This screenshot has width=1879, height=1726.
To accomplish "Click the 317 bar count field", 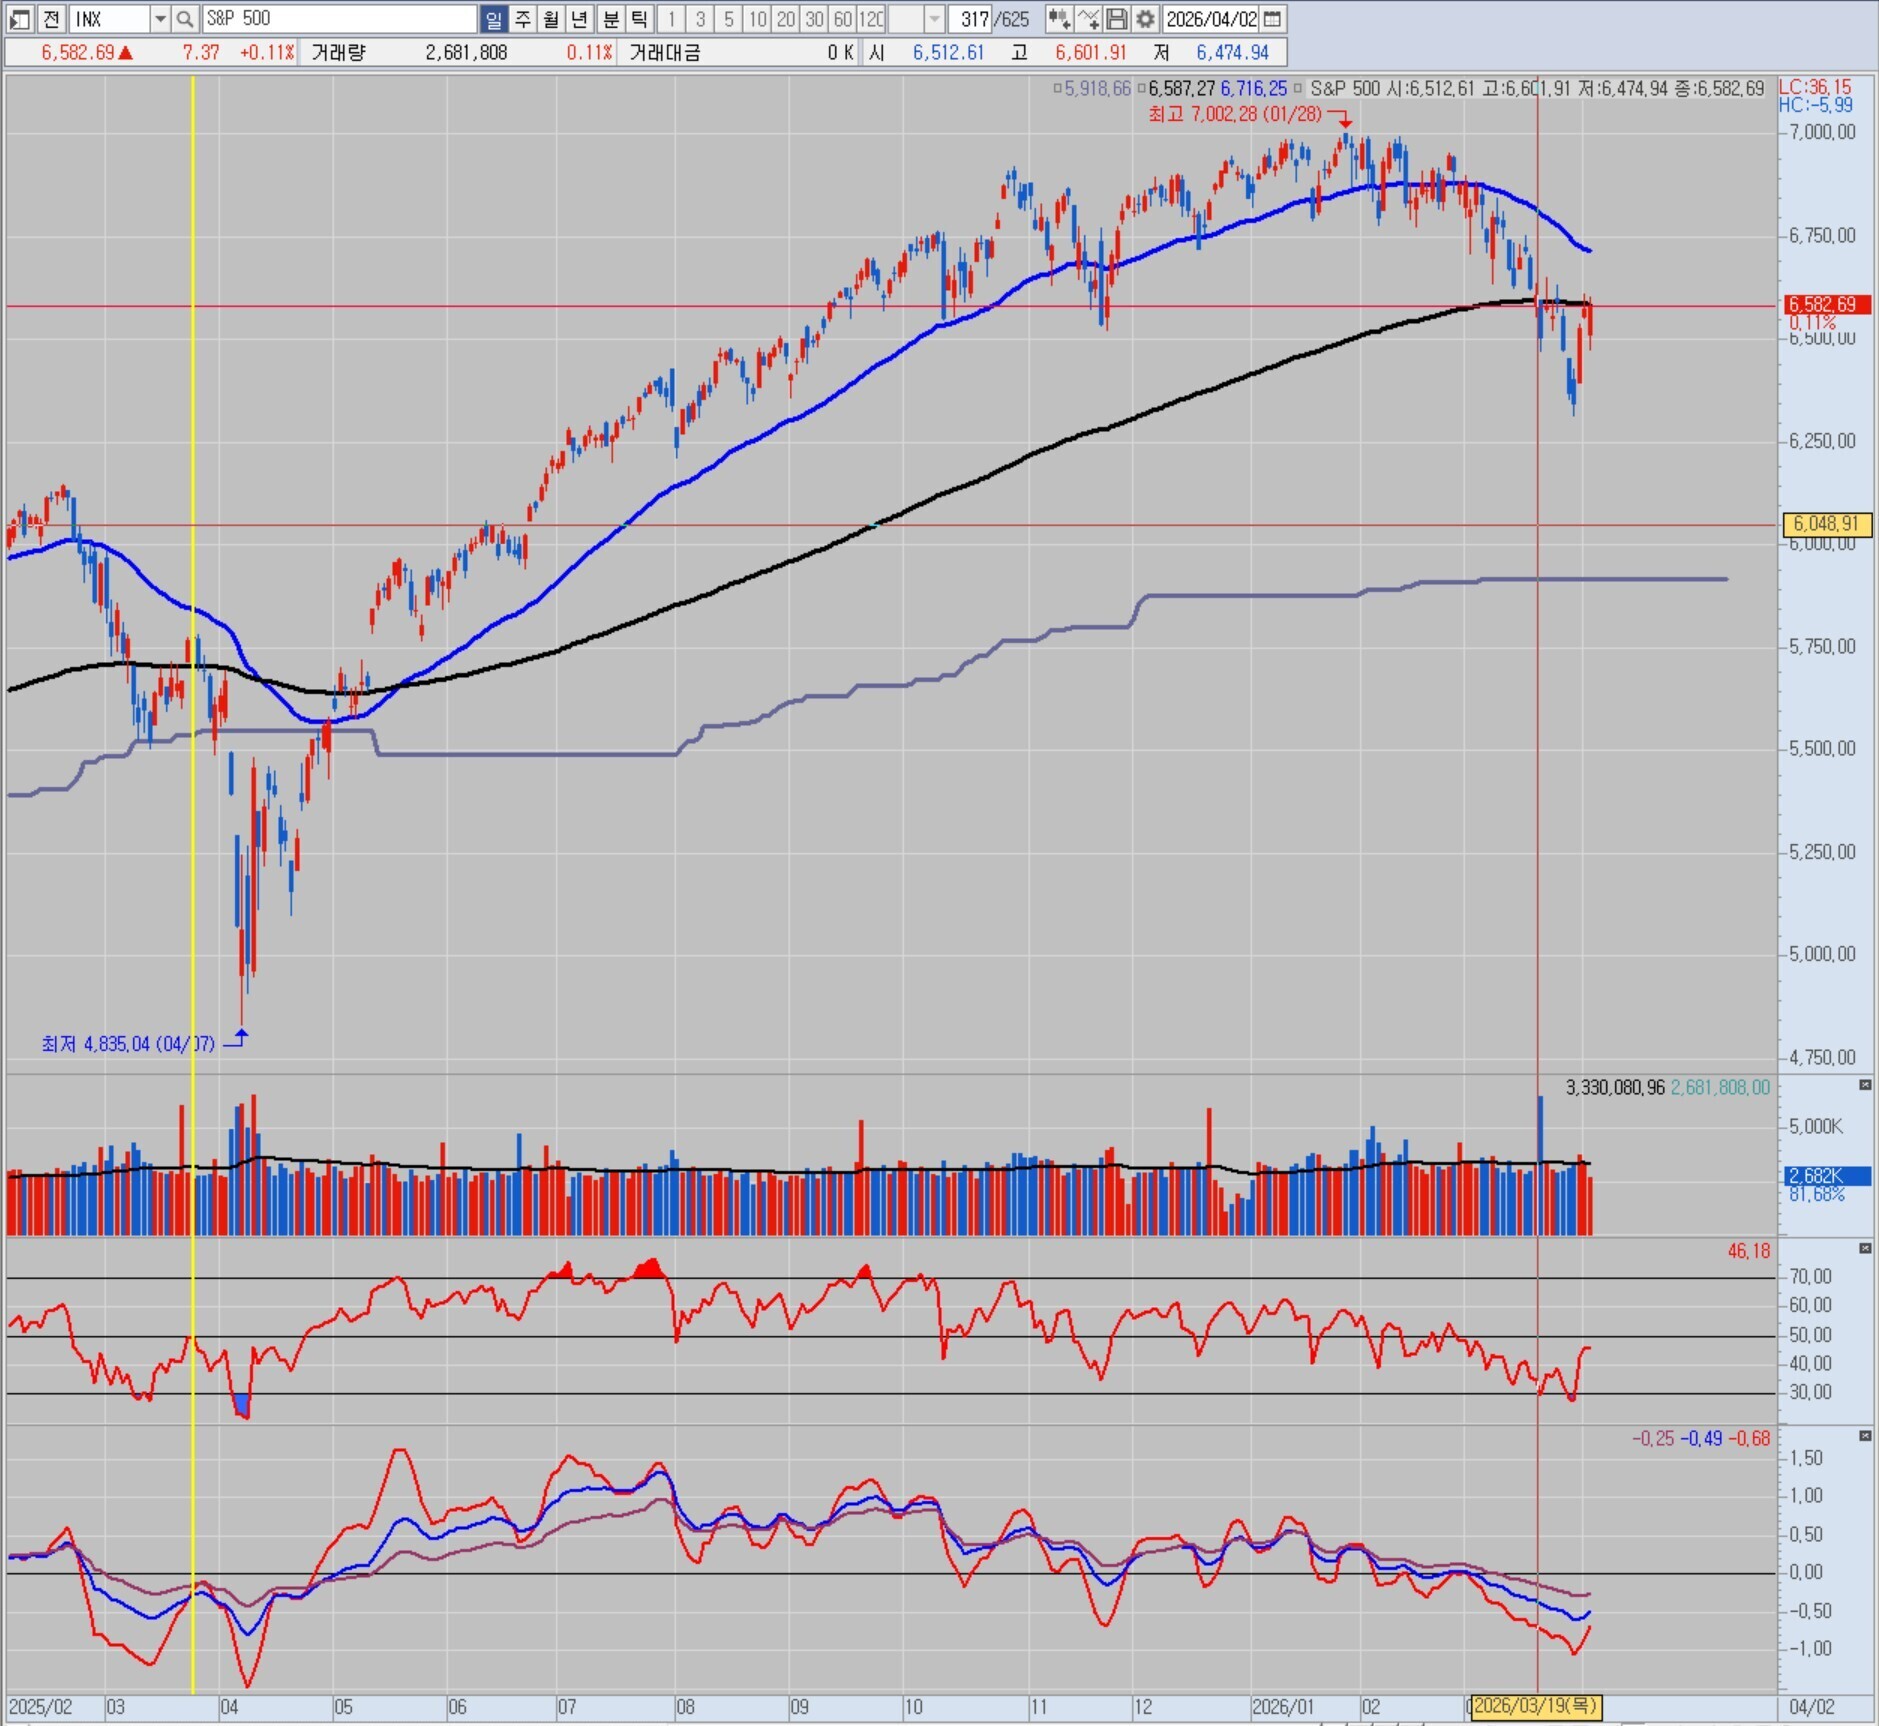I will (x=970, y=18).
